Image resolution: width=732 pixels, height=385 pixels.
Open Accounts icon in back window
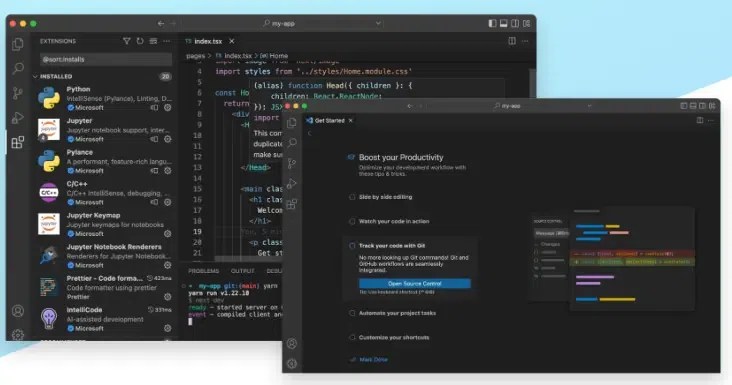(x=18, y=311)
